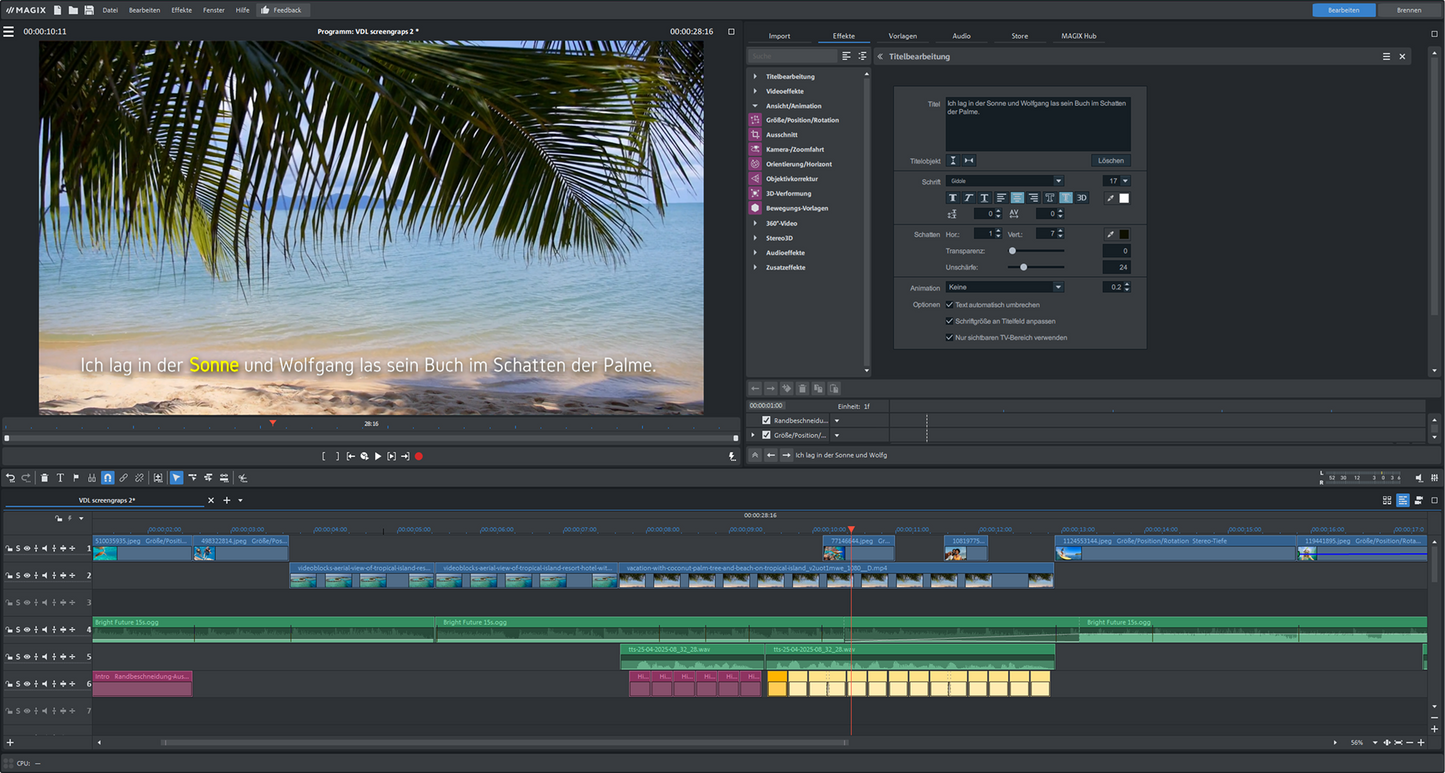Toggle 'Text automatisch umbrechen' checkbox
Image resolution: width=1445 pixels, height=773 pixels.
click(949, 304)
